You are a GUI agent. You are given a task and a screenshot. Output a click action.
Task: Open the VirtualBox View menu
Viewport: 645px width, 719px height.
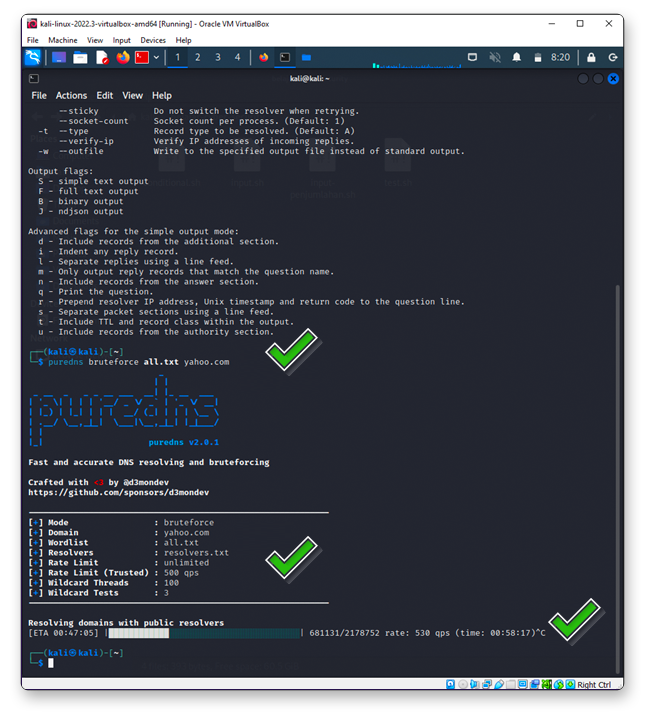click(95, 40)
